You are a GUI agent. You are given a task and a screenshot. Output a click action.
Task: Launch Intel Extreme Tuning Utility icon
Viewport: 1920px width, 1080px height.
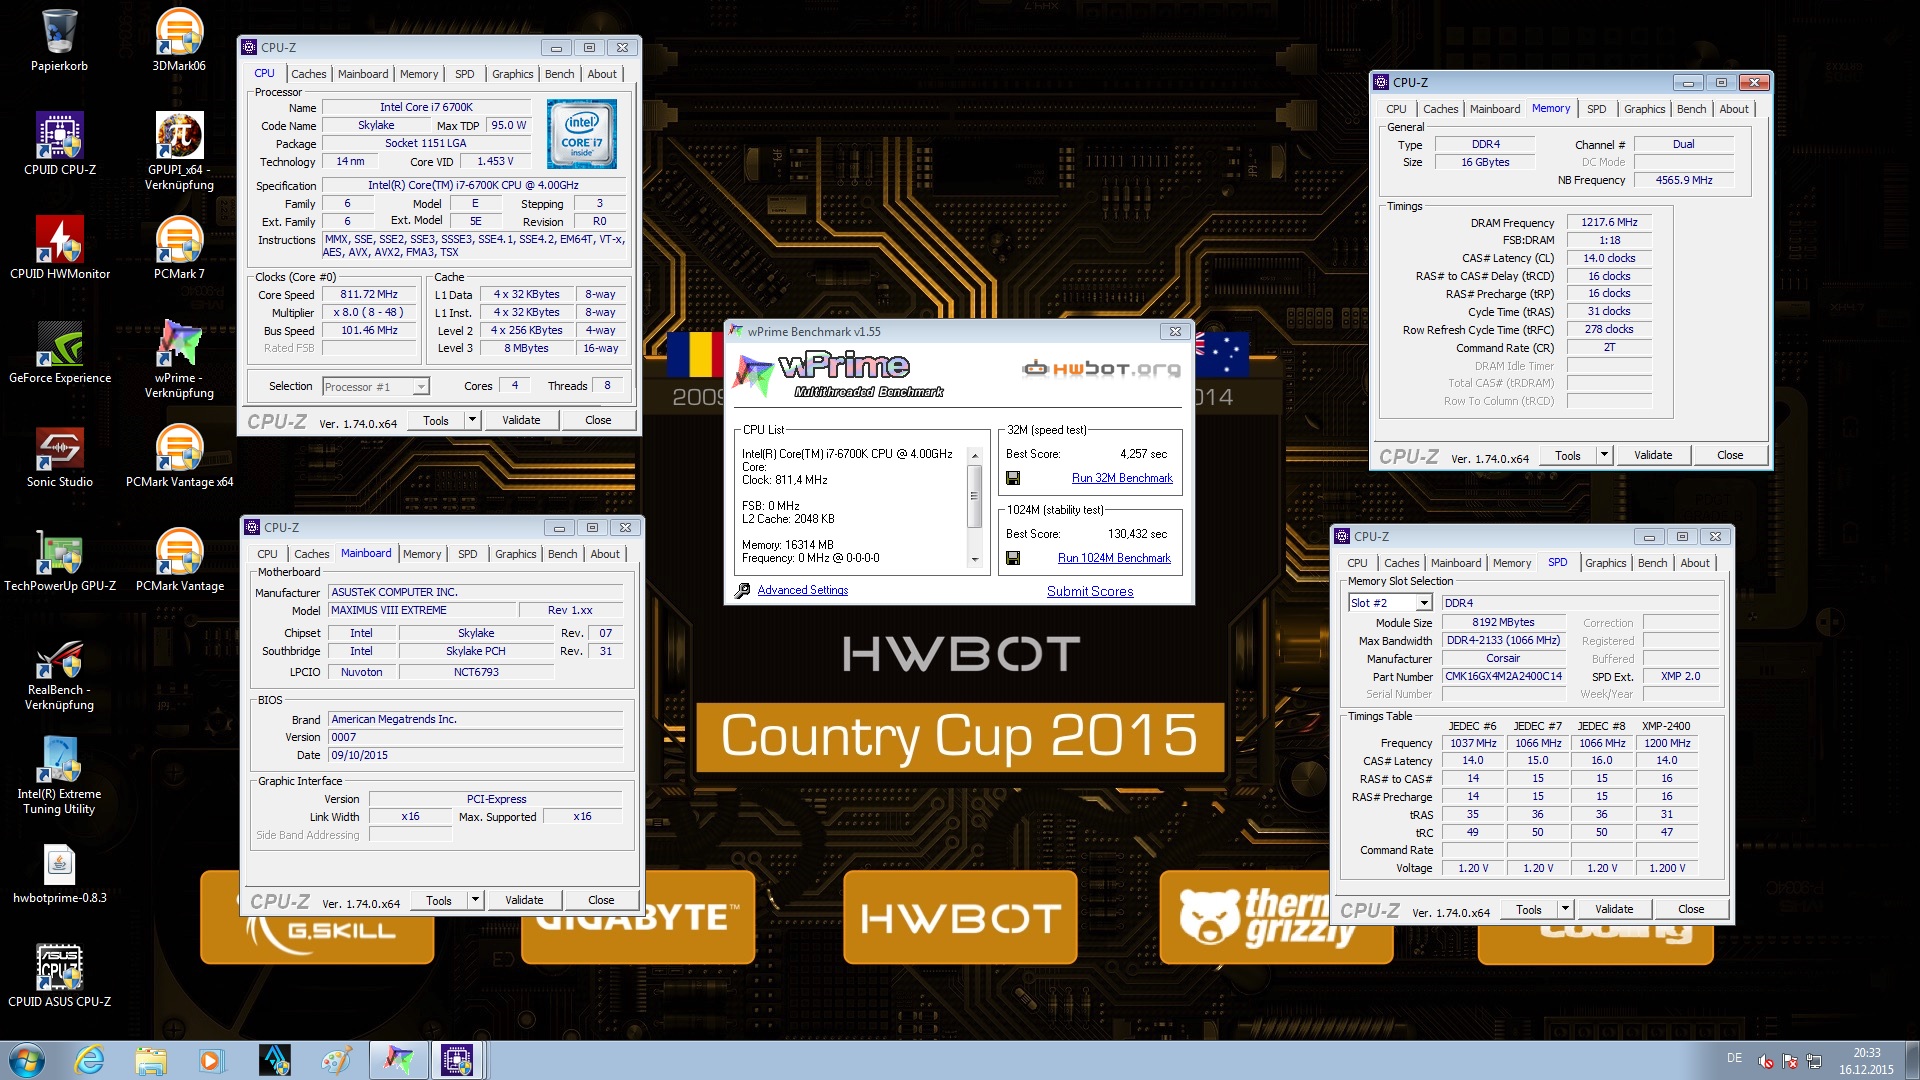pyautogui.click(x=59, y=774)
